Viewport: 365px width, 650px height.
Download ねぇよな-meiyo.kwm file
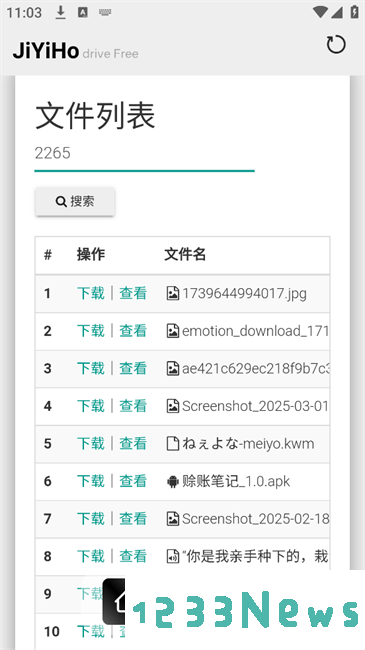pos(90,444)
